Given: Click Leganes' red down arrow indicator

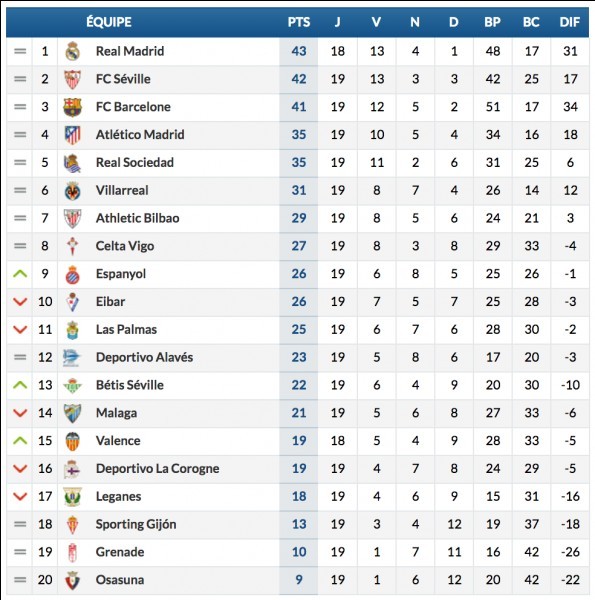Looking at the screenshot, I should tap(20, 496).
